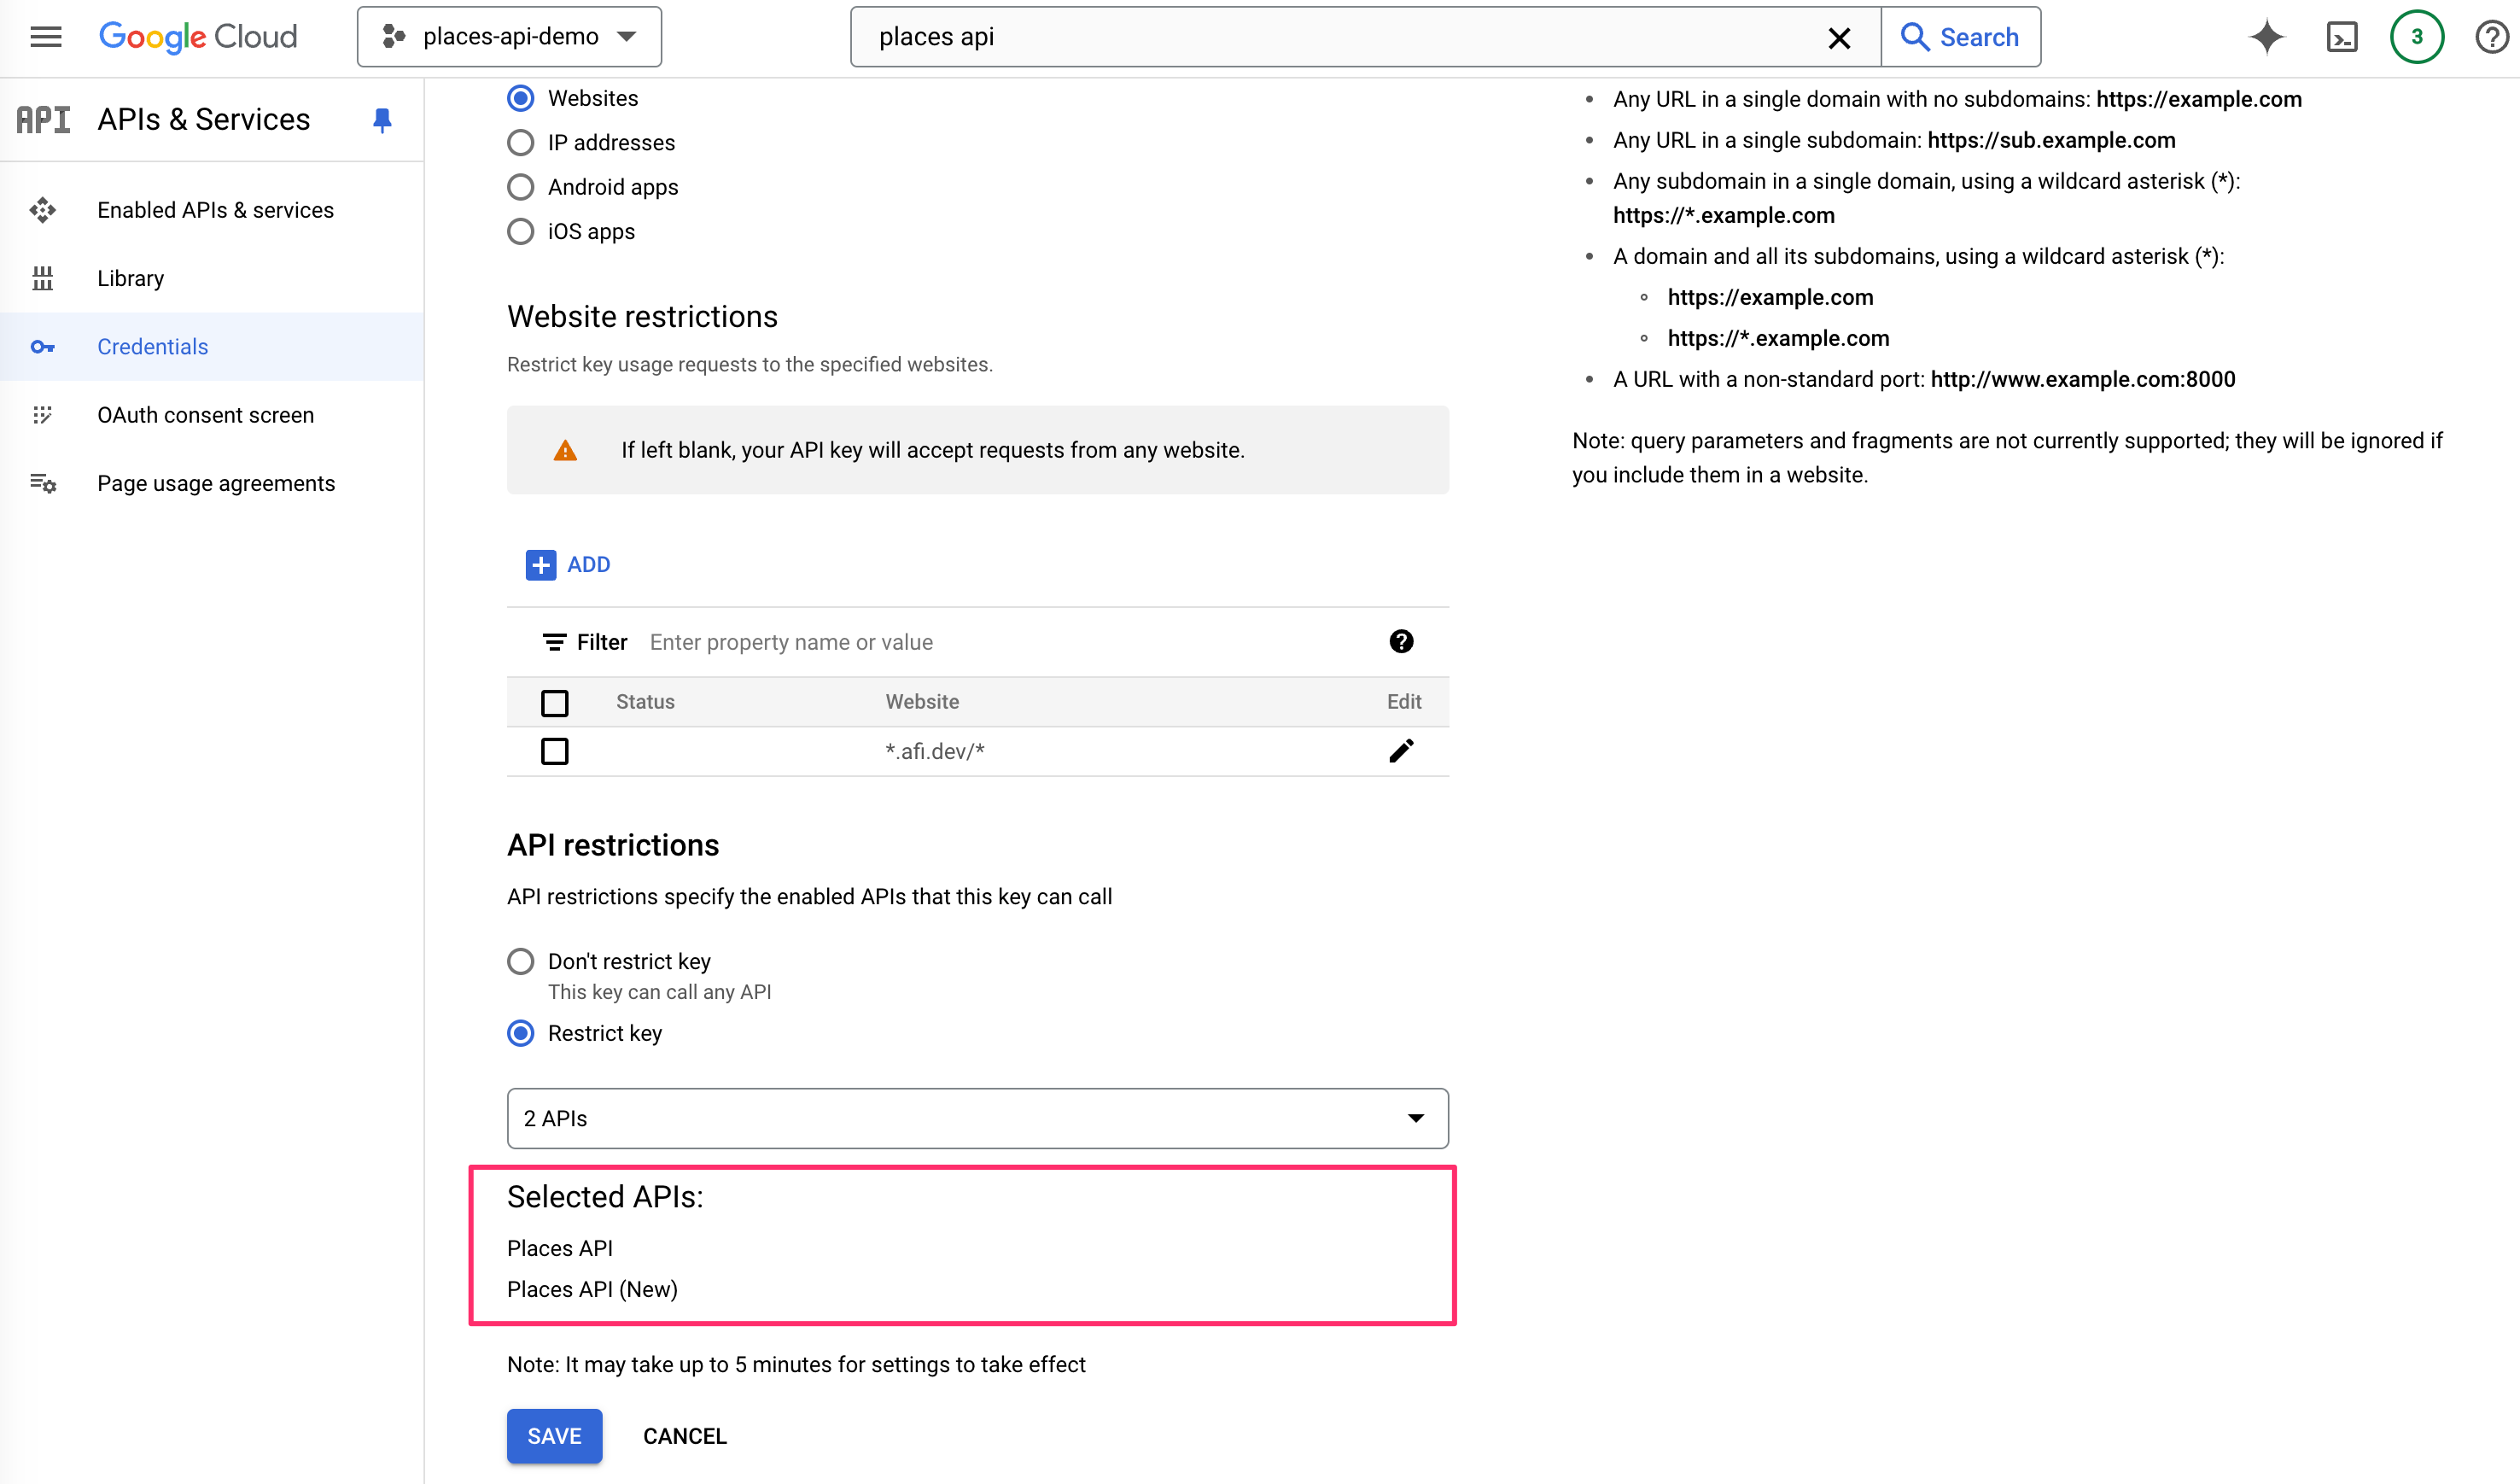Go to the Library section

[130, 278]
